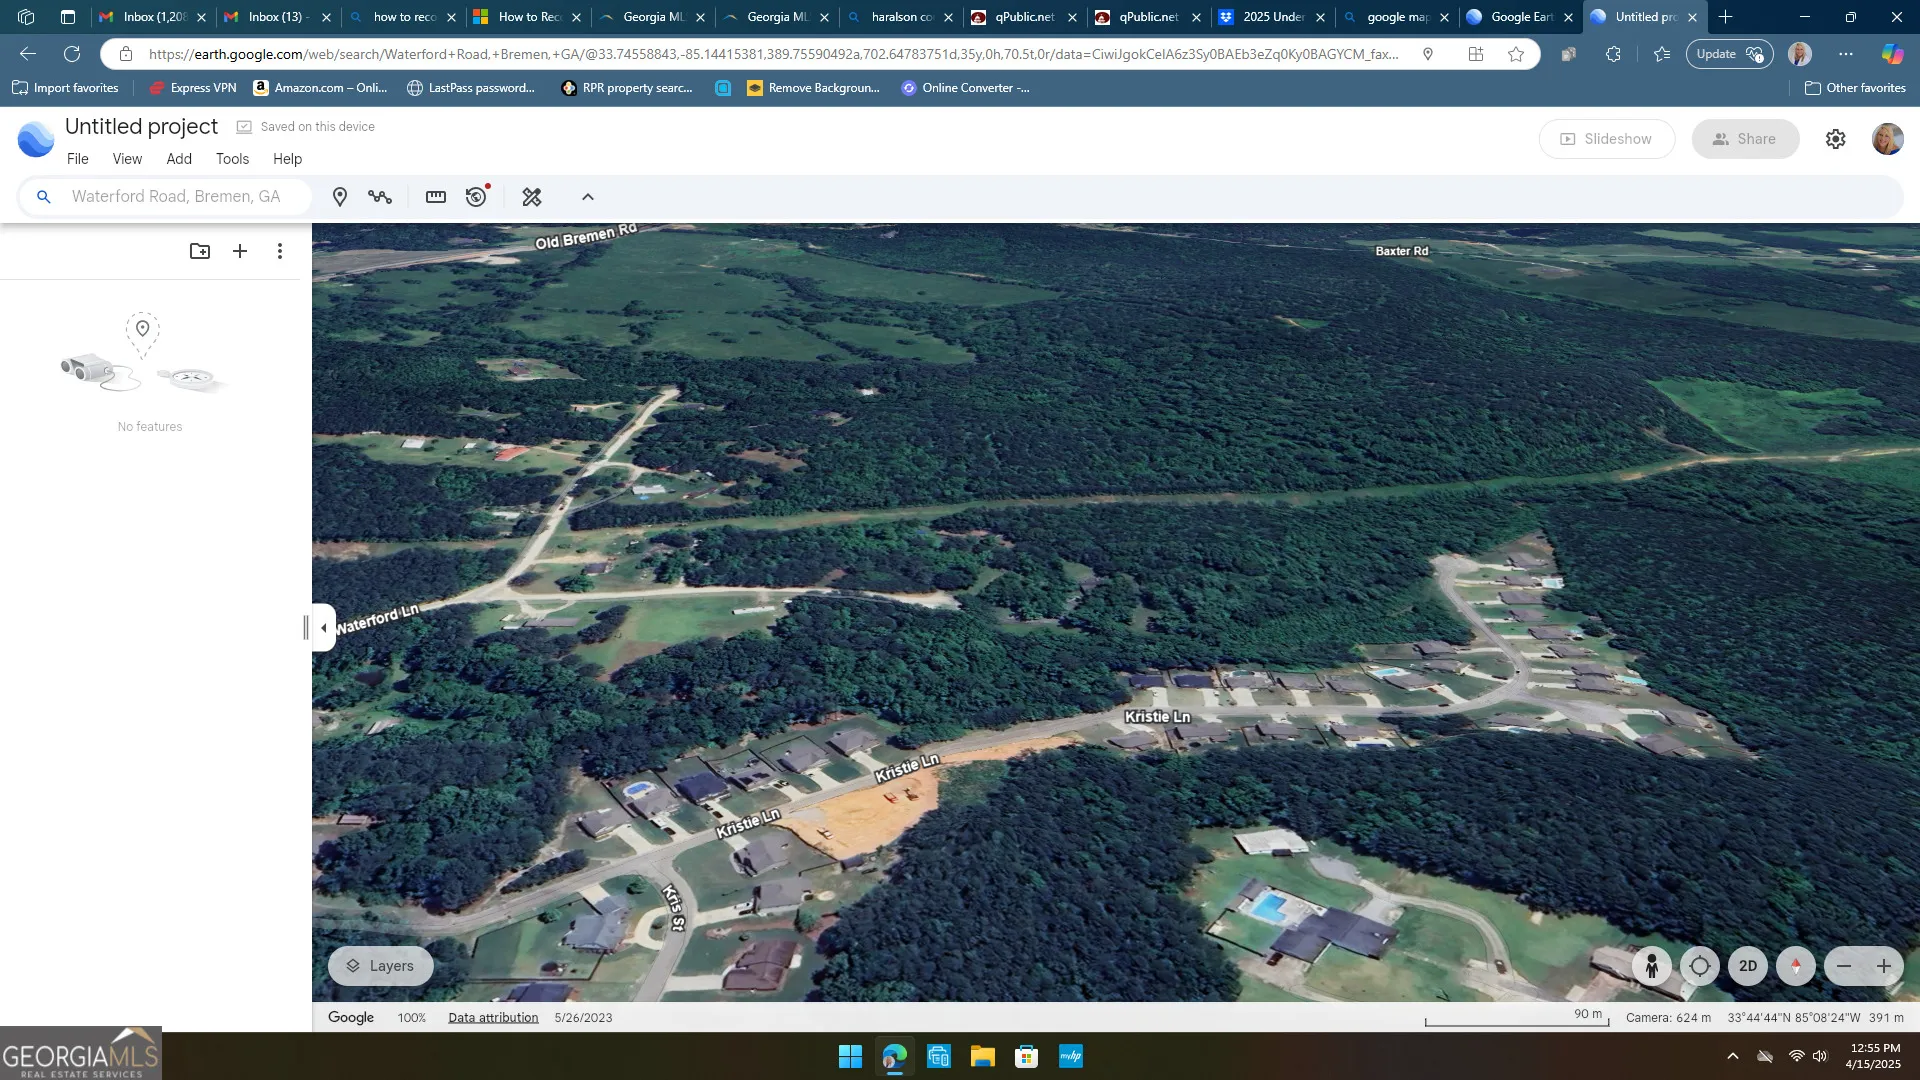Enter Street View with the pegman icon

tap(1652, 966)
